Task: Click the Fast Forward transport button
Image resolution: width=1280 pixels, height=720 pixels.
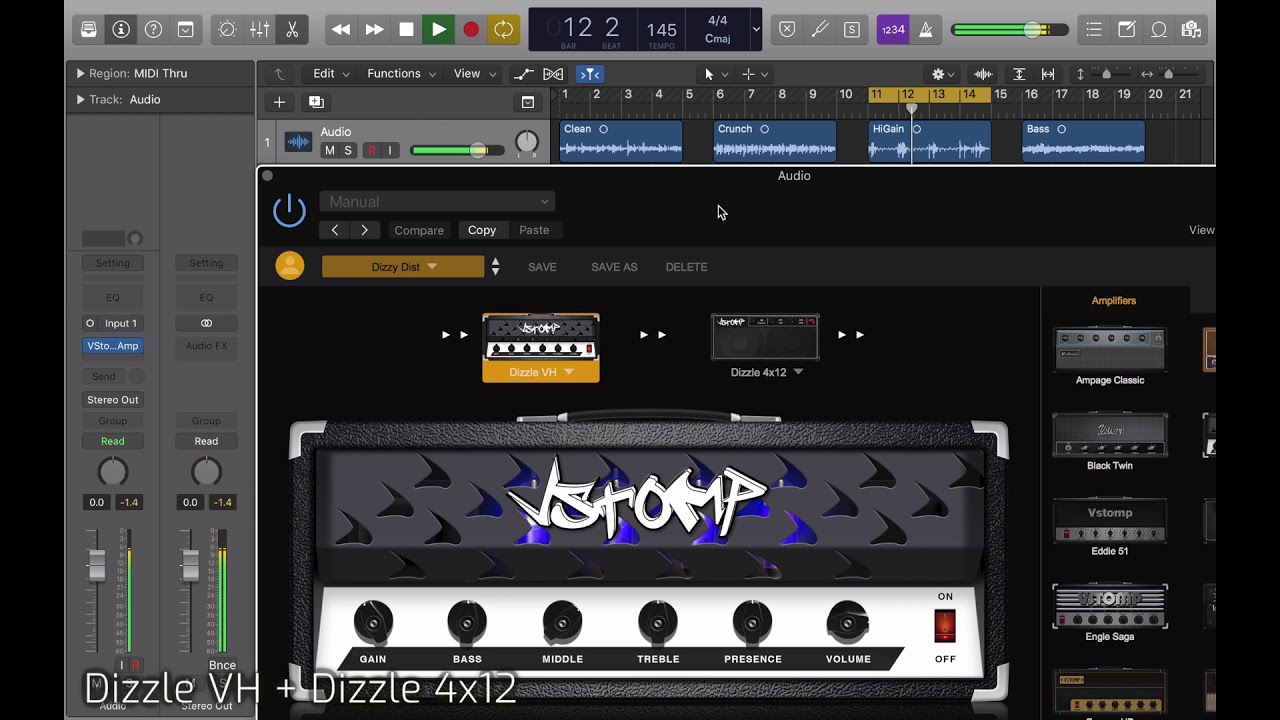Action: click(374, 29)
